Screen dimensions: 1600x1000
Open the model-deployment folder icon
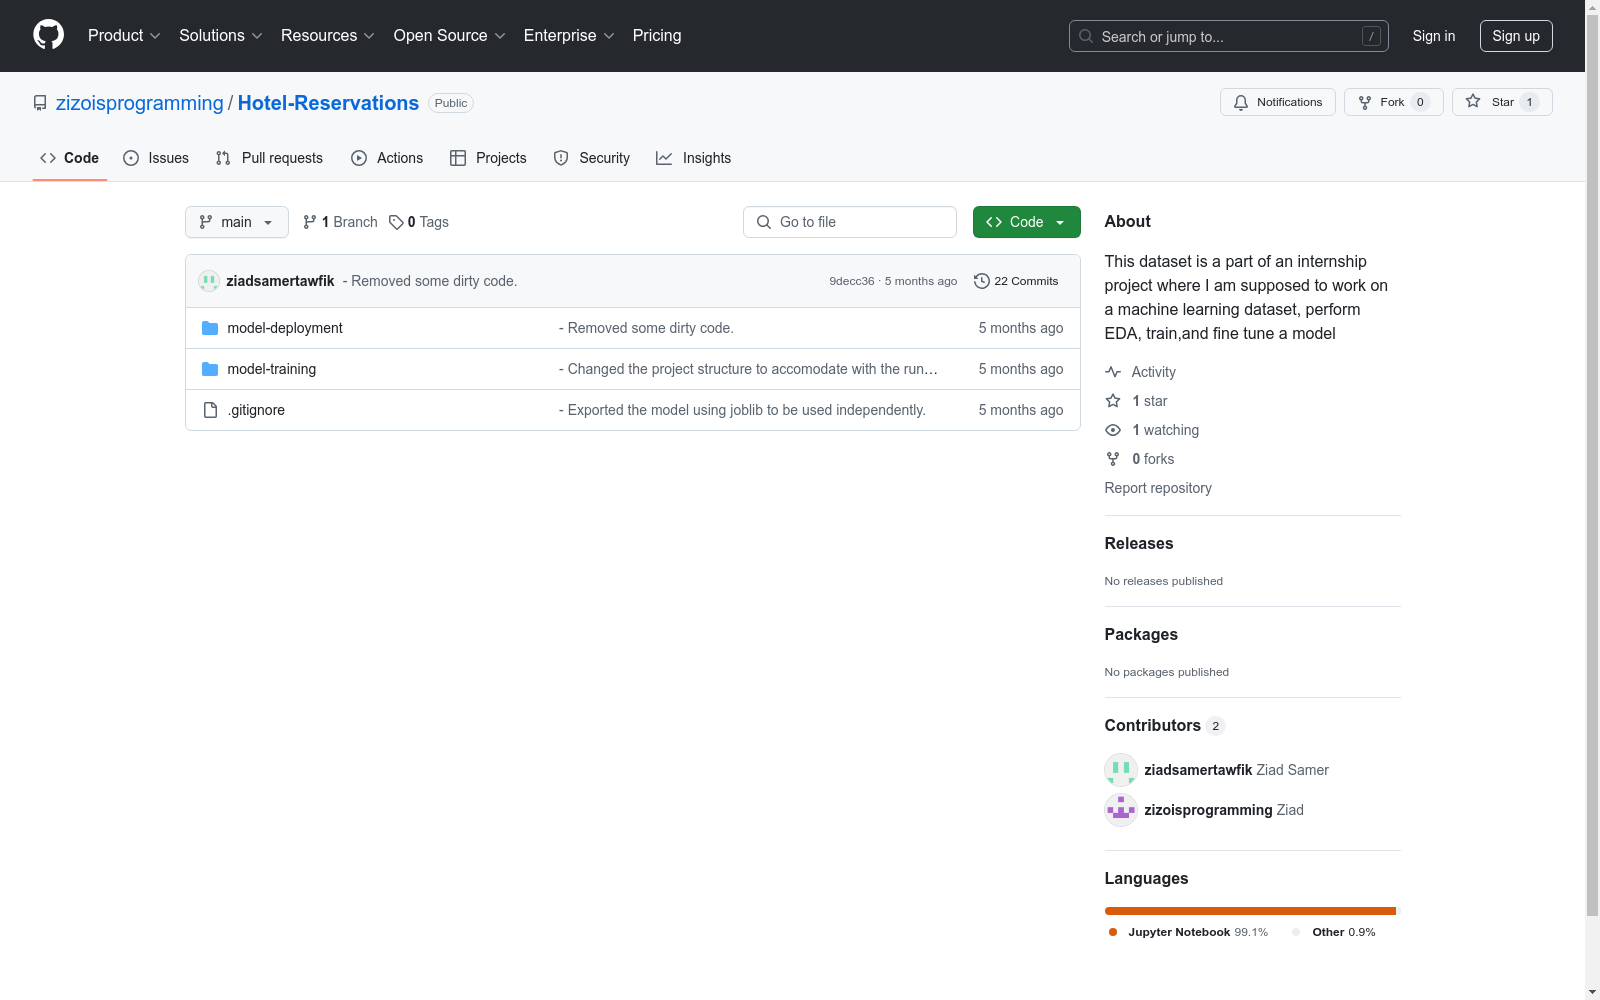tap(210, 328)
